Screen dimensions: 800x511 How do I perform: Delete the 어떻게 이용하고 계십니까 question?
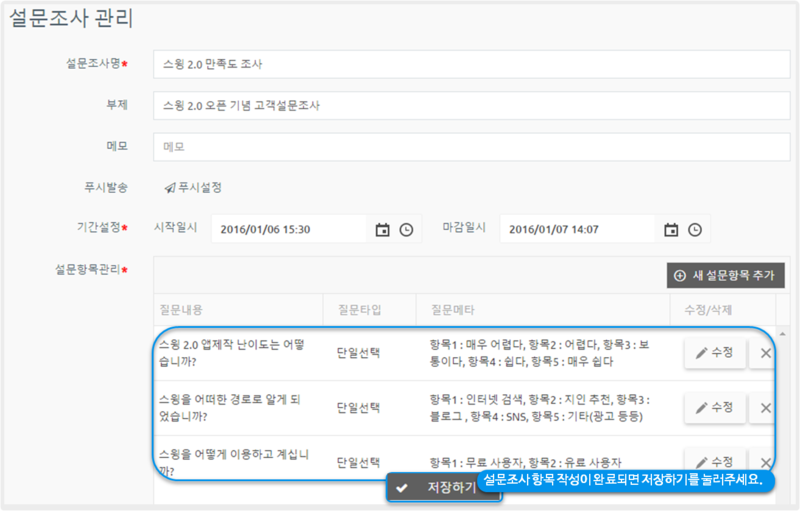765,462
